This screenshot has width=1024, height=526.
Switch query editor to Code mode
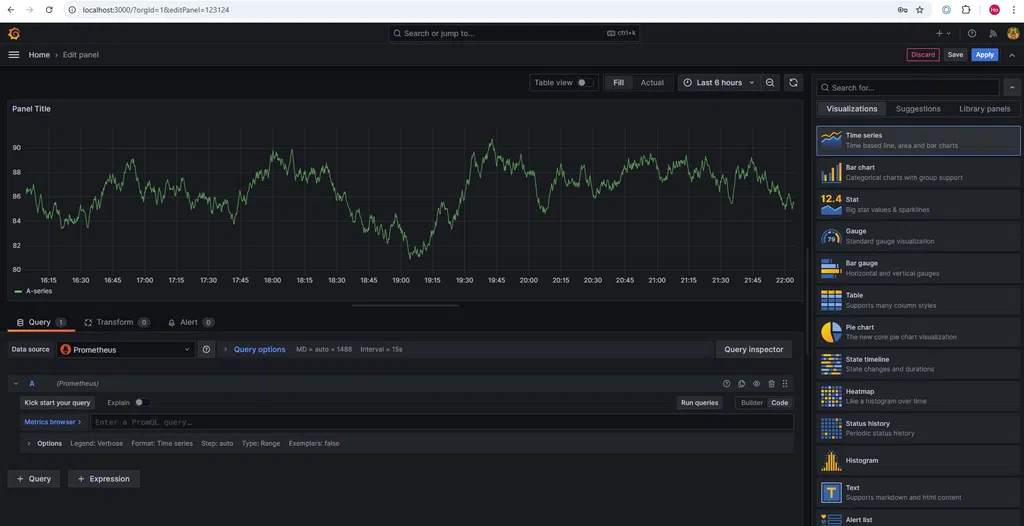(780, 403)
